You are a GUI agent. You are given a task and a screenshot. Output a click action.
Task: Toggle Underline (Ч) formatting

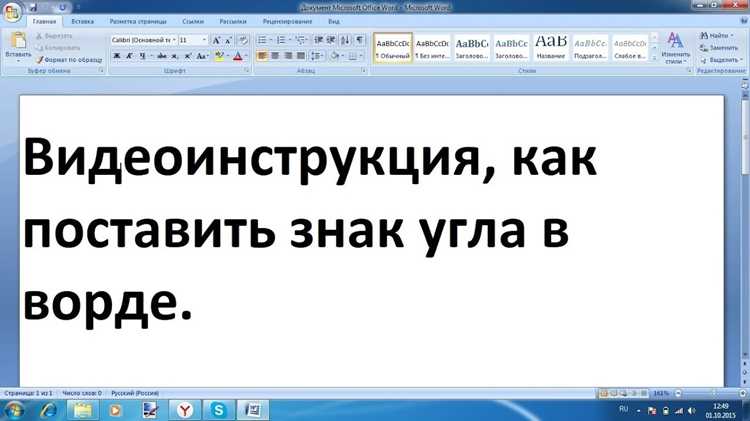tap(142, 56)
